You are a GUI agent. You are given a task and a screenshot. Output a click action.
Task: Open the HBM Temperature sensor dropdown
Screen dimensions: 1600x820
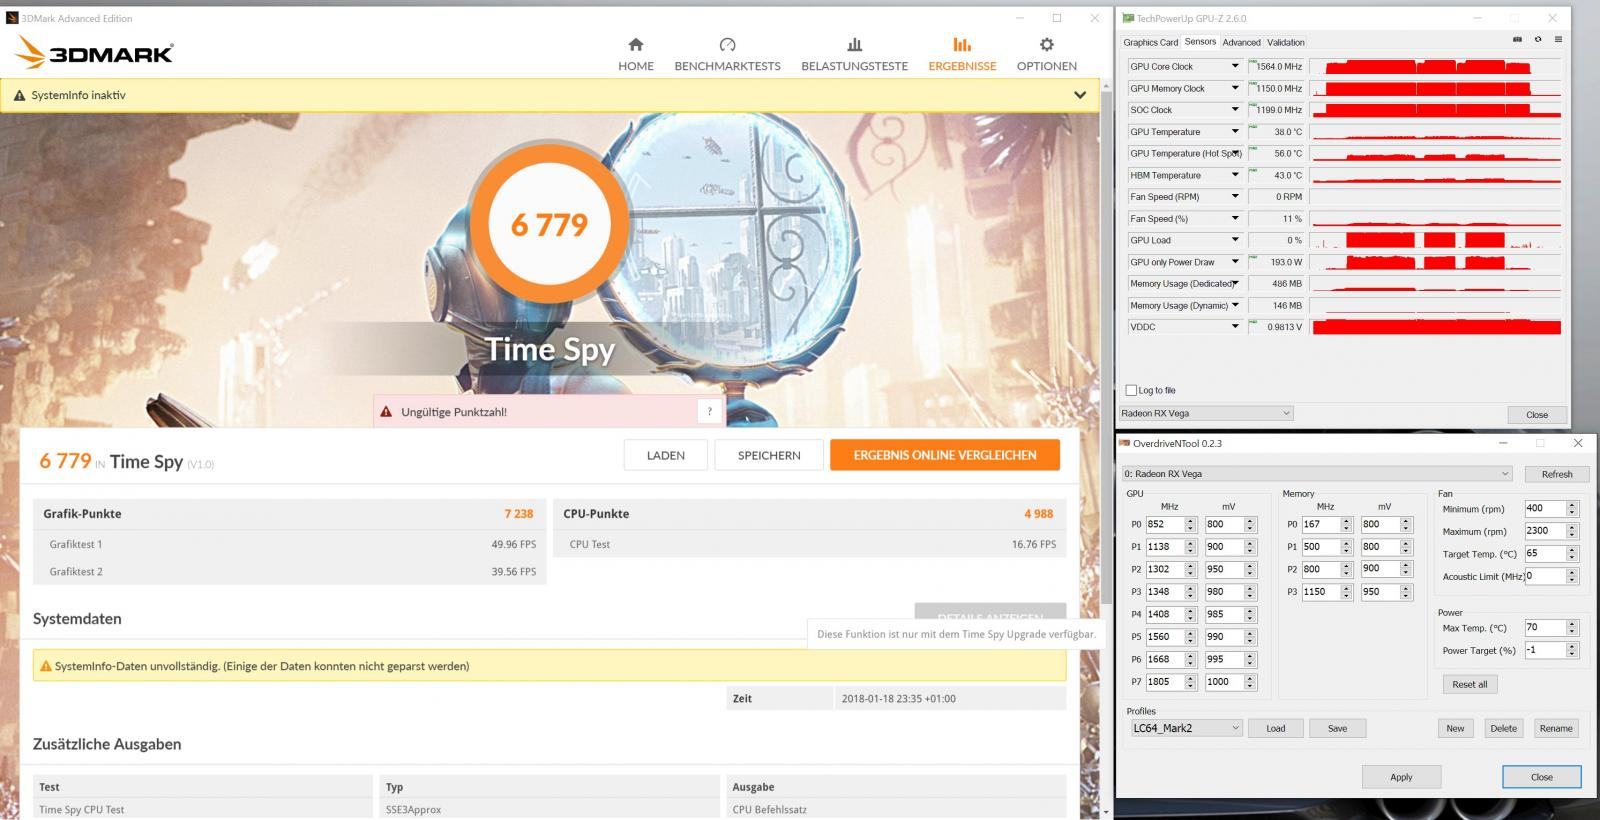tap(1235, 175)
